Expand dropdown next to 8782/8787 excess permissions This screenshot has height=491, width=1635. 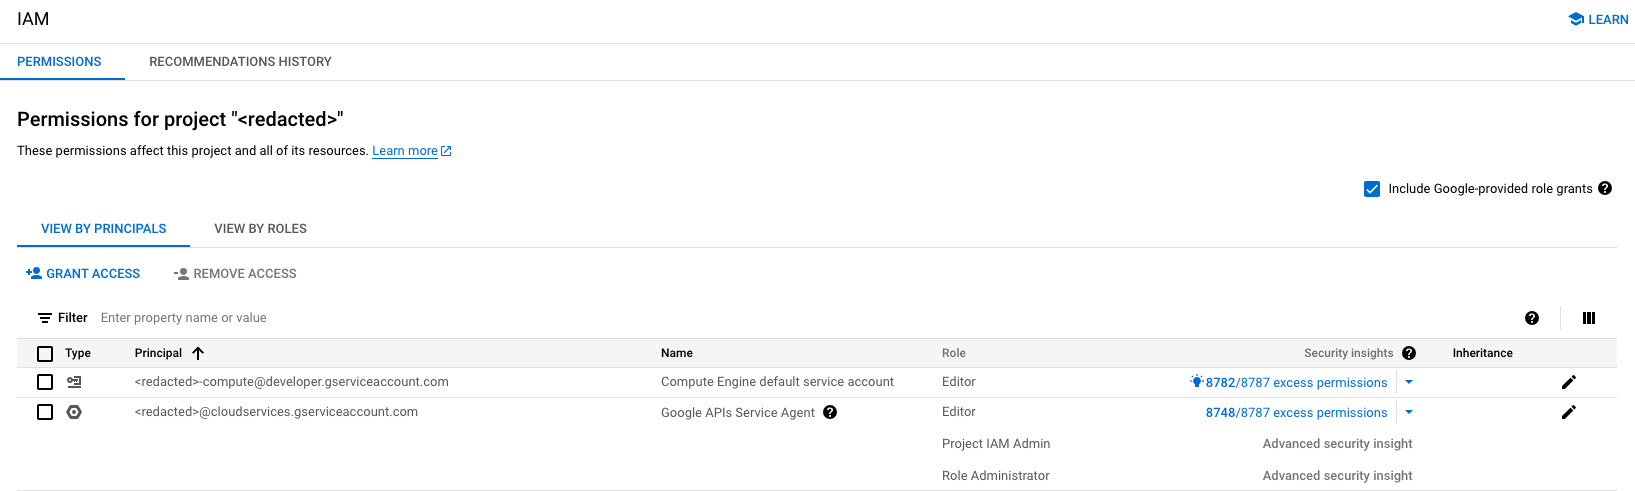(1409, 382)
